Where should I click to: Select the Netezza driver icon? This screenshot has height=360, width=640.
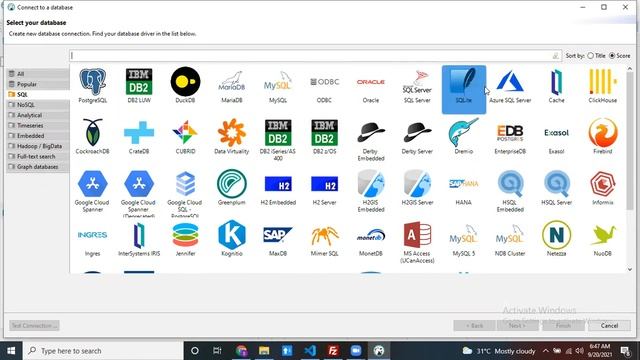pyautogui.click(x=556, y=238)
